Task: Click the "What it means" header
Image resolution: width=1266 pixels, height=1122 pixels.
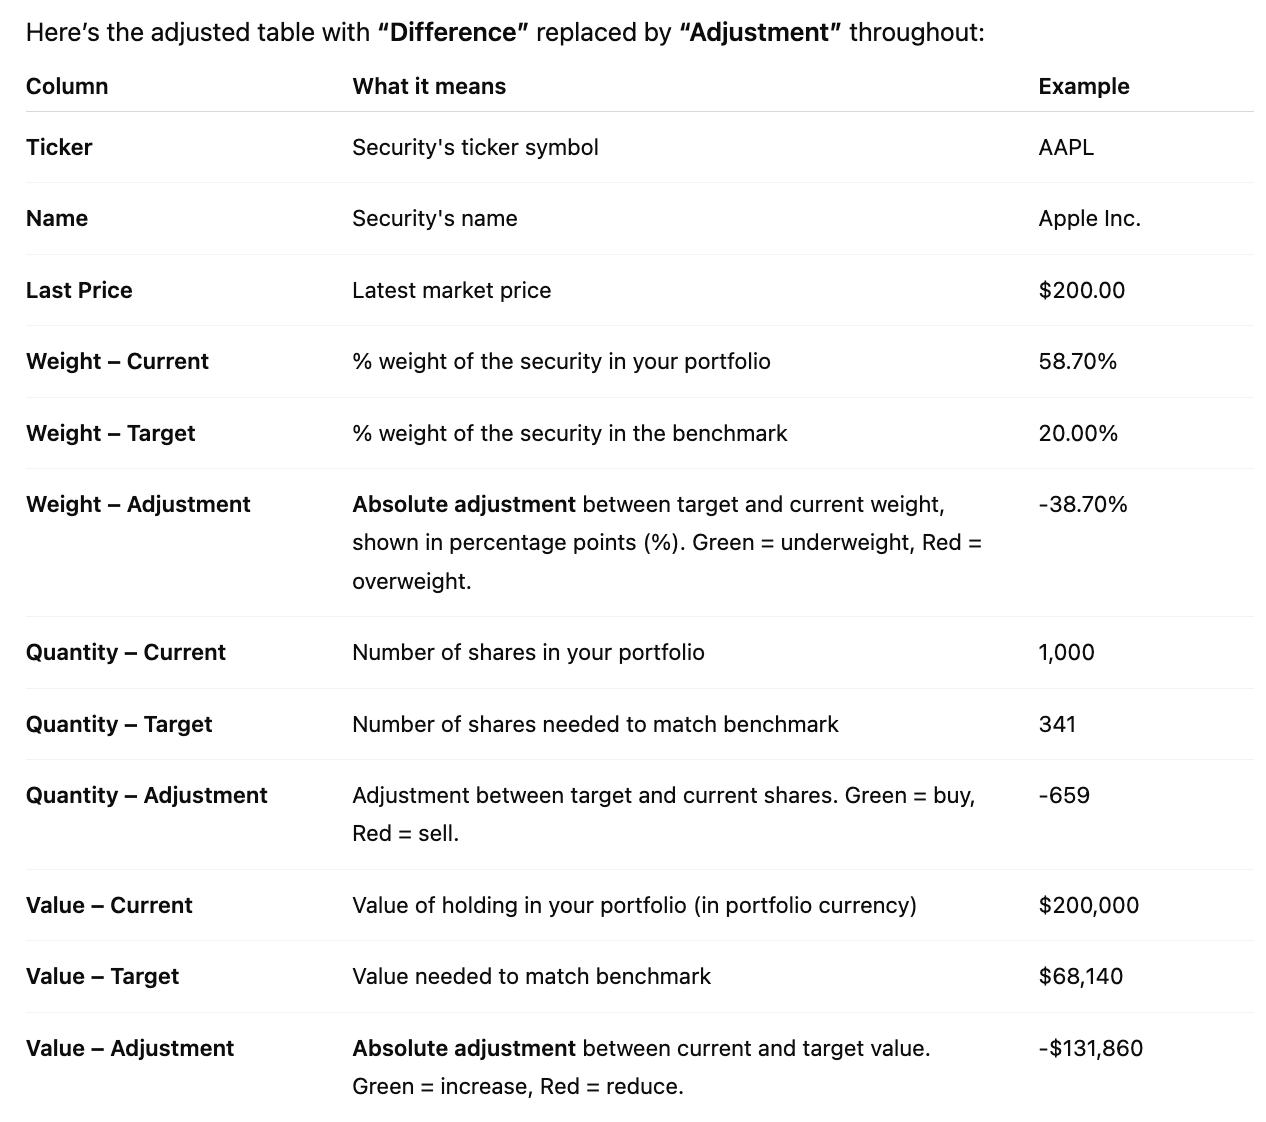Action: [x=429, y=86]
